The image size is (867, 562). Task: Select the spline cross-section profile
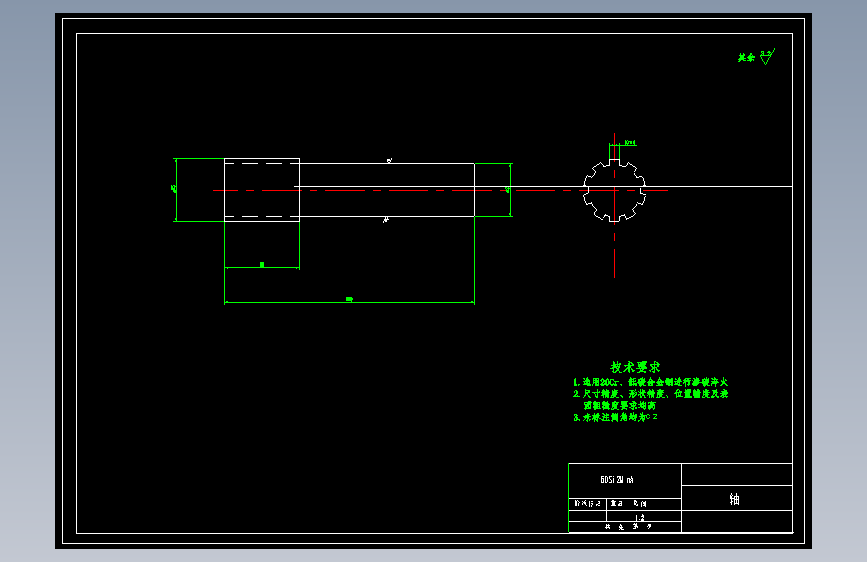[614, 191]
